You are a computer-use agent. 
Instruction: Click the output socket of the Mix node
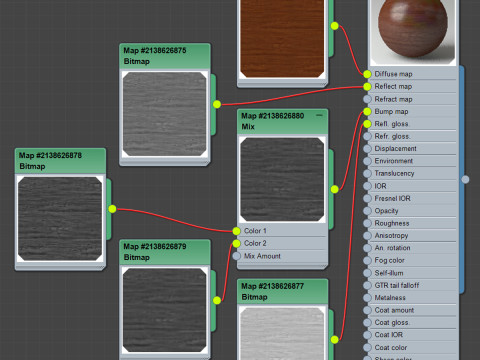(x=335, y=189)
